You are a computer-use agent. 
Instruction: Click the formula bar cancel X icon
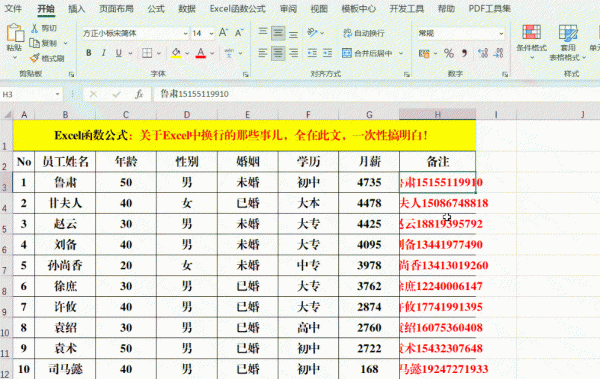click(93, 94)
